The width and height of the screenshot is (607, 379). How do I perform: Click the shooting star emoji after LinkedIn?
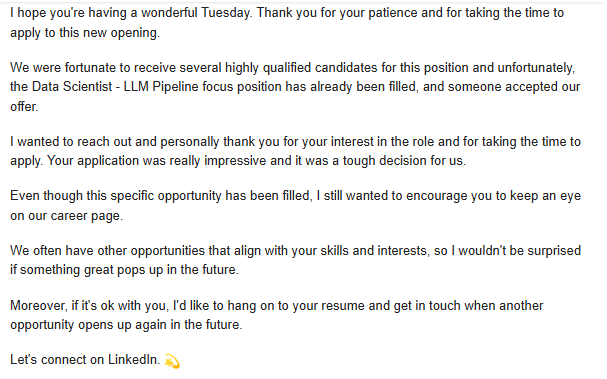pos(172,361)
